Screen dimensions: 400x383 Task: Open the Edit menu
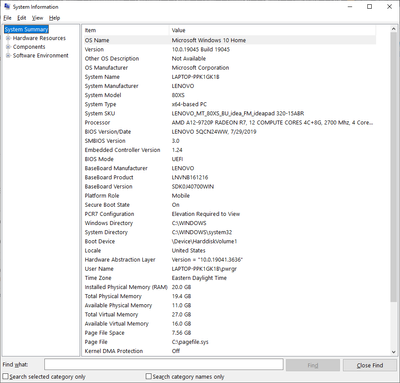22,18
